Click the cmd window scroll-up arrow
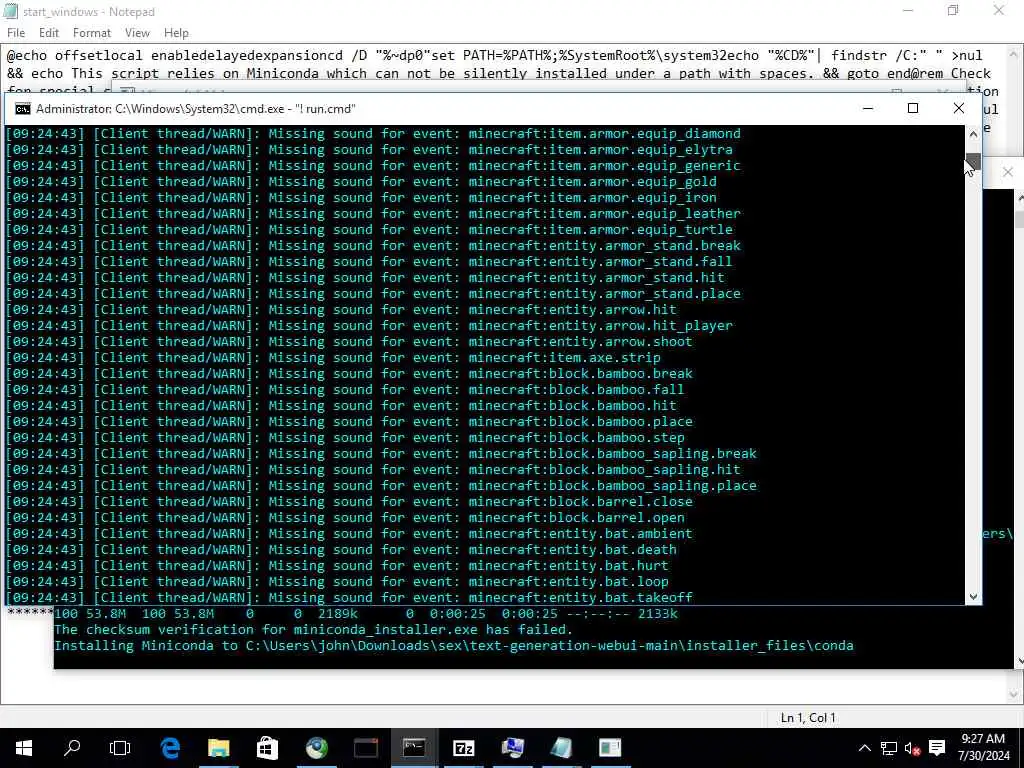The width and height of the screenshot is (1024, 768). tap(973, 134)
